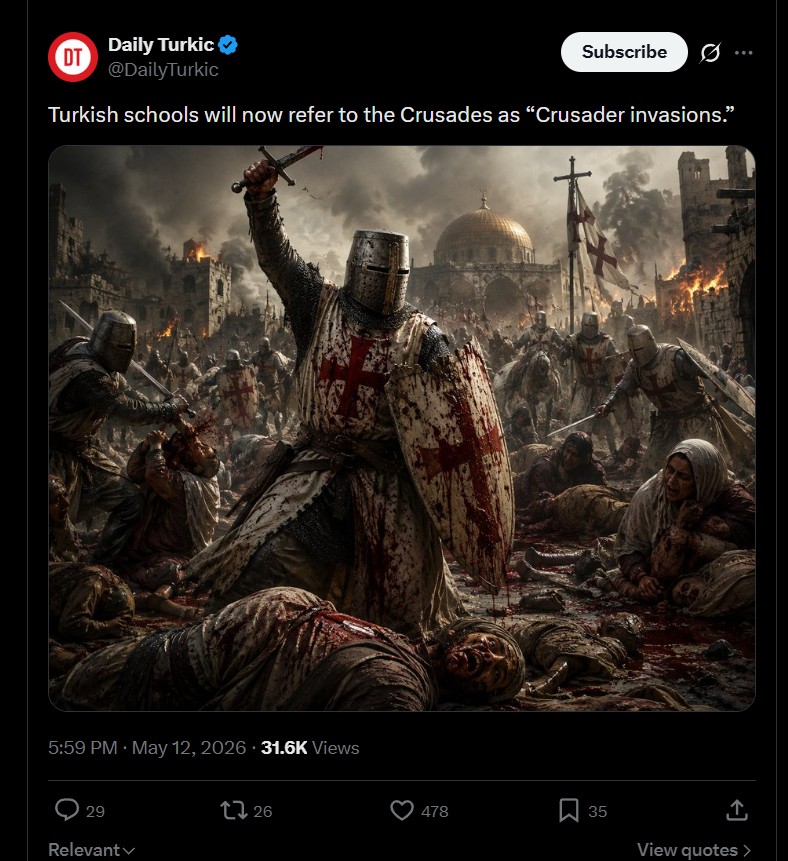View the 31.6K Views analytics

pos(310,747)
